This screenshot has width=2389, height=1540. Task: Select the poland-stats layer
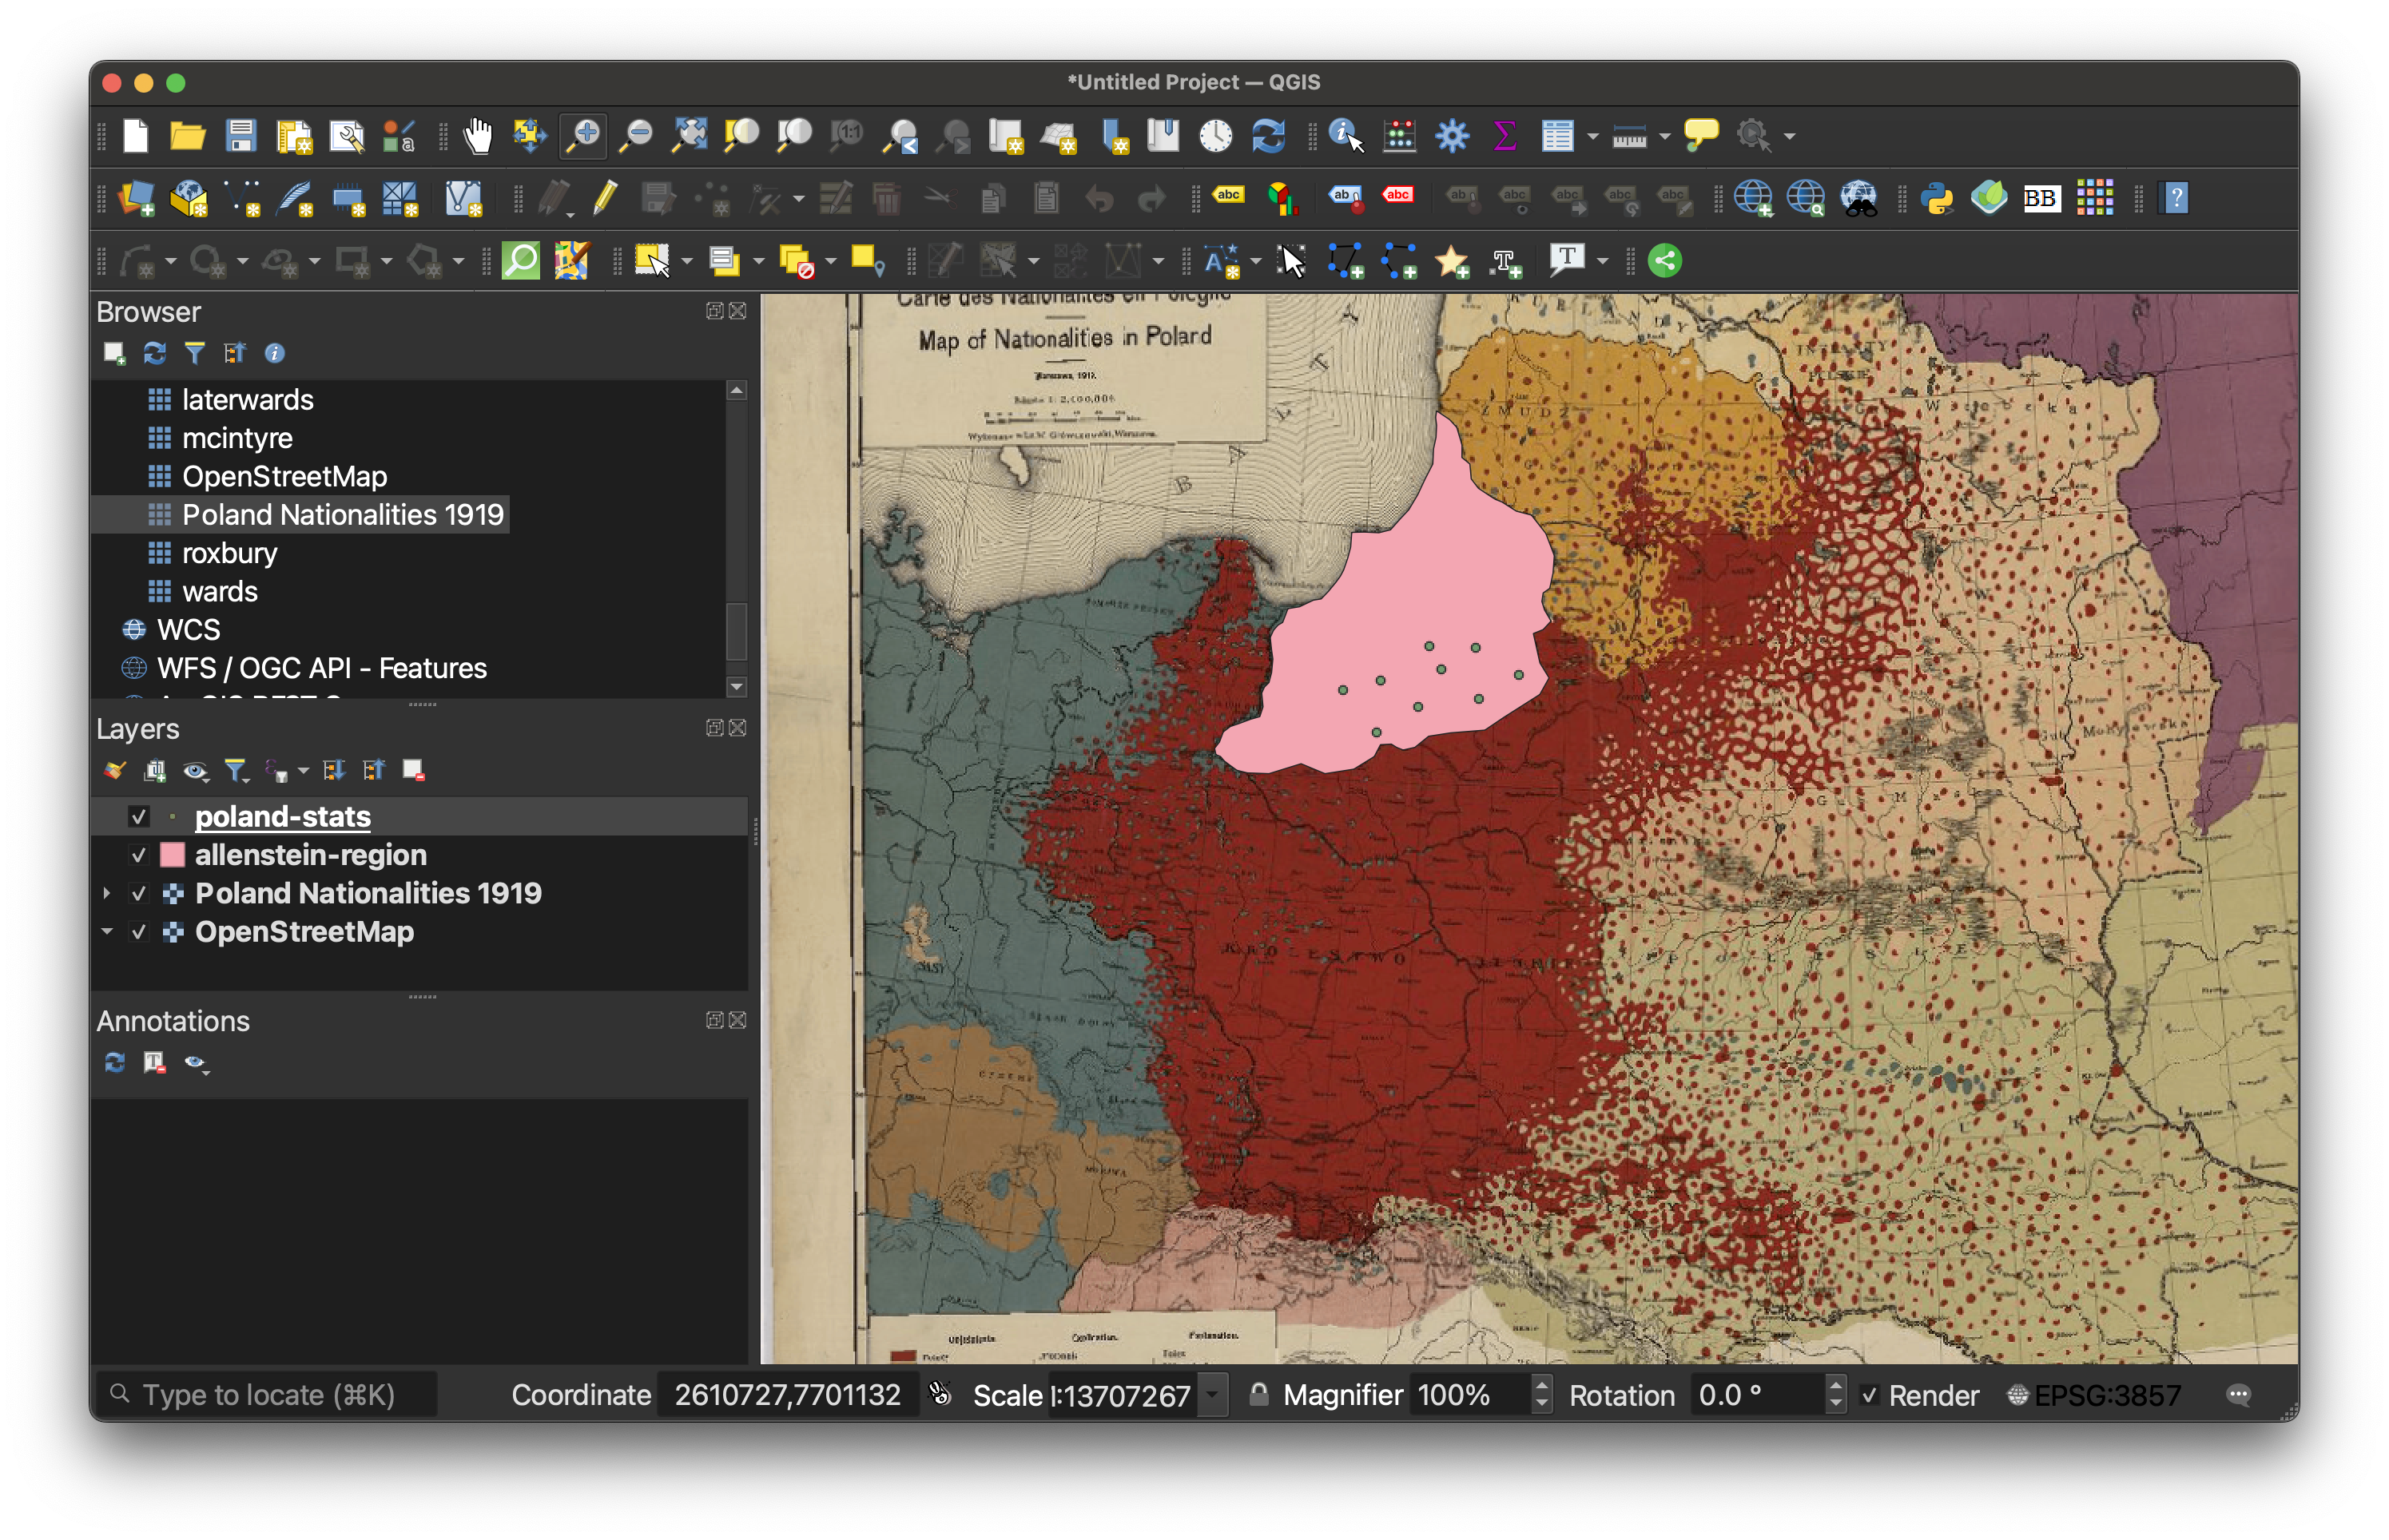coord(284,815)
